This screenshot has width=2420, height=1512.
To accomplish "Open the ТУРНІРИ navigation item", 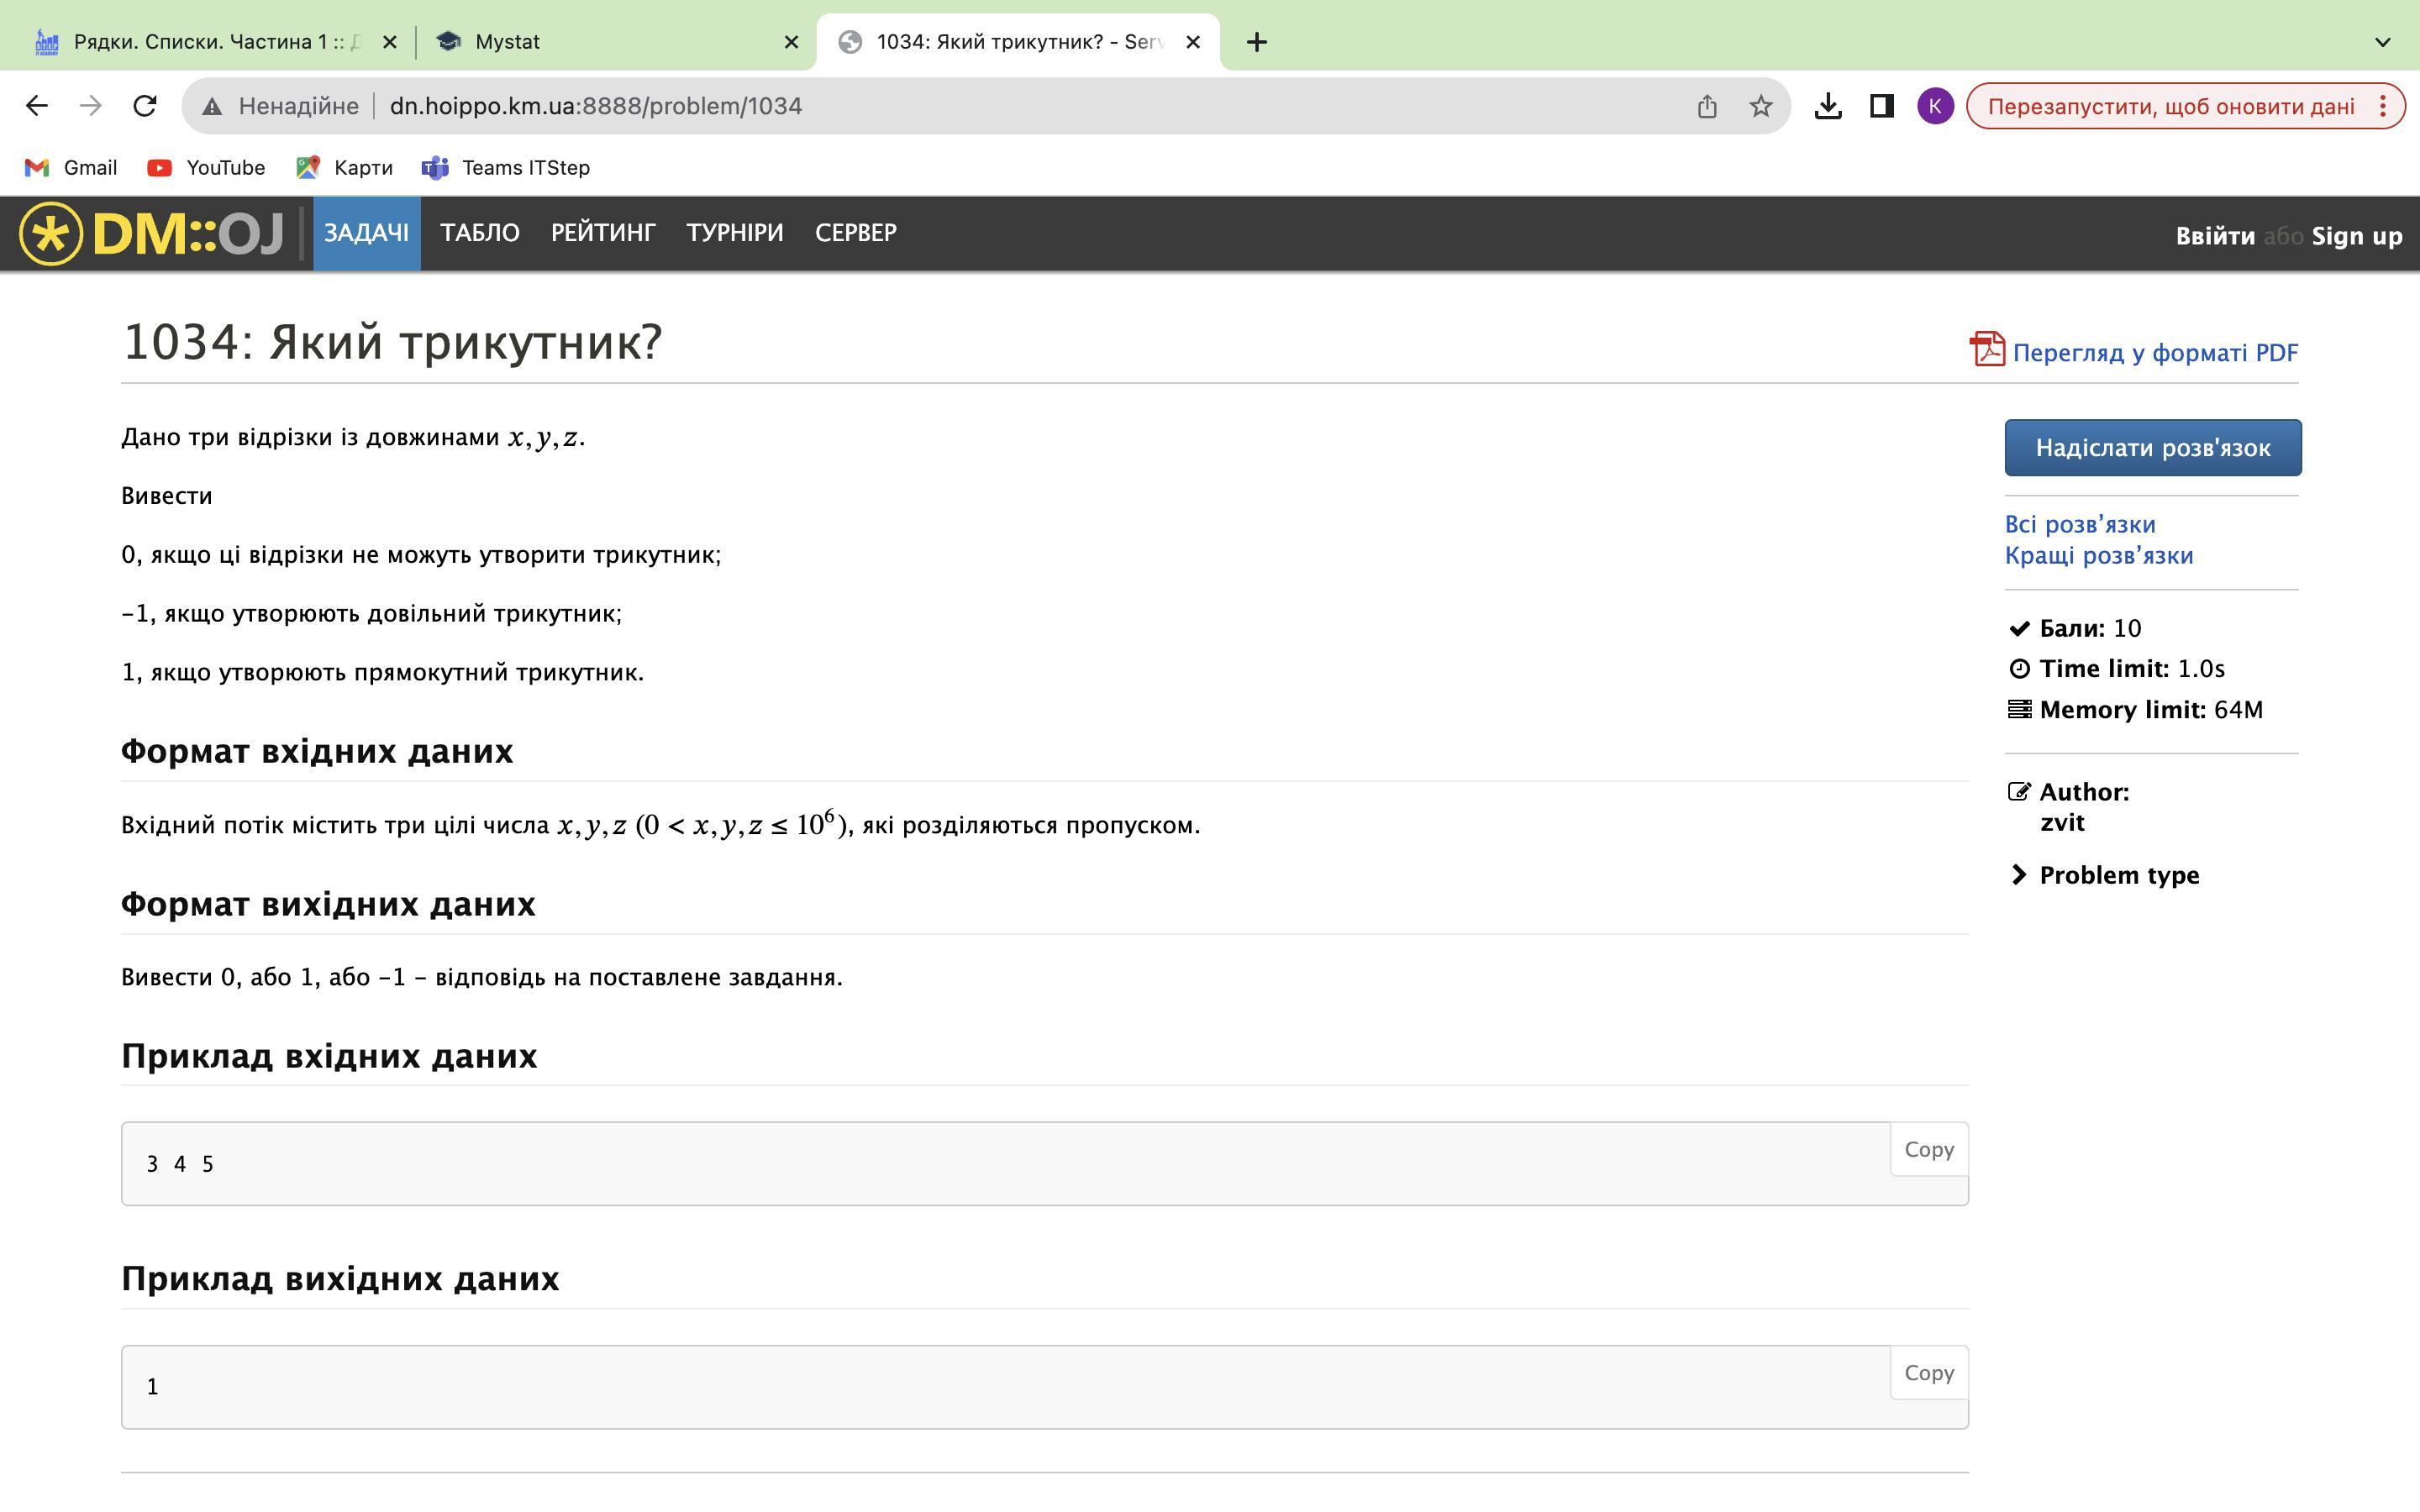I will pyautogui.click(x=734, y=233).
